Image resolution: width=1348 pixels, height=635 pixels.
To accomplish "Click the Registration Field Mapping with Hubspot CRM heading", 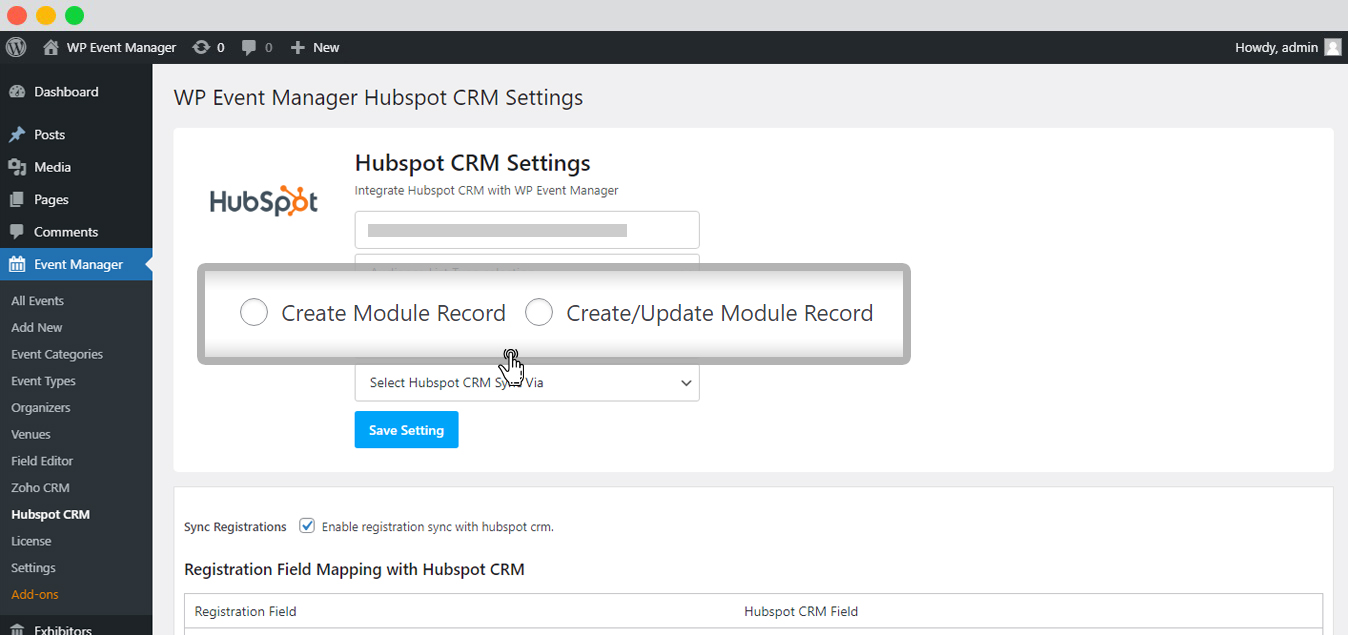I will [x=354, y=570].
